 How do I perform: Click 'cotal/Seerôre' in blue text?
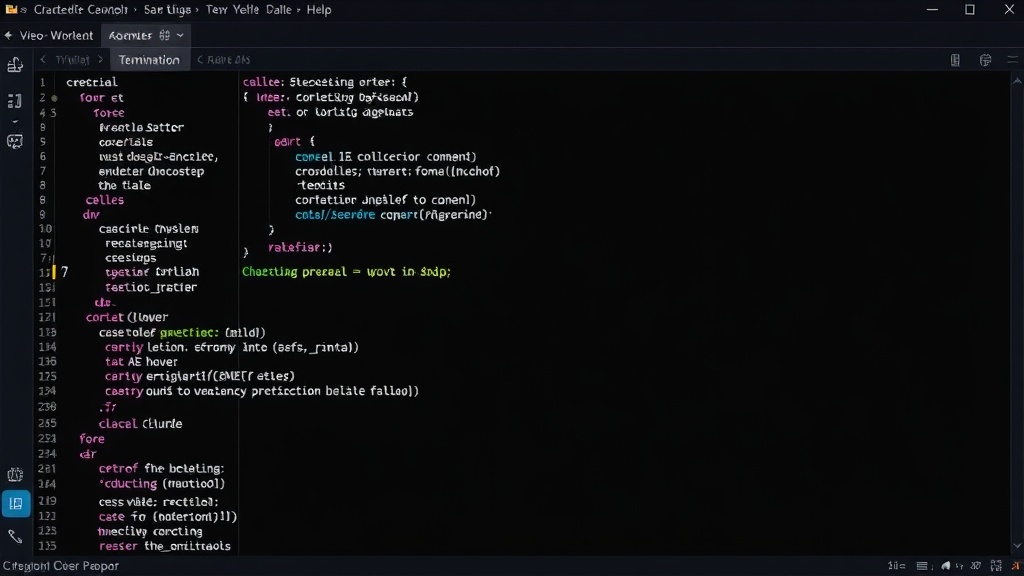point(335,214)
